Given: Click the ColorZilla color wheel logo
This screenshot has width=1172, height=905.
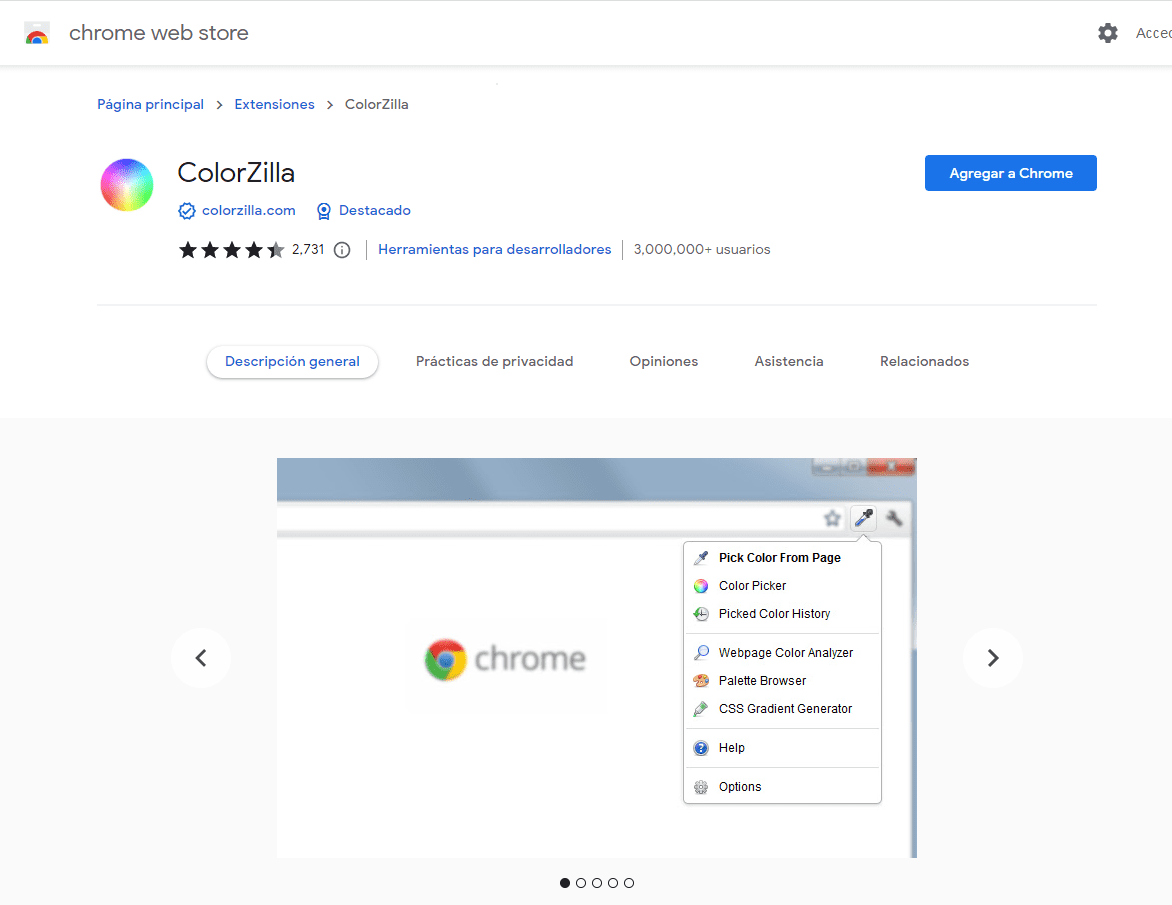Looking at the screenshot, I should tap(127, 185).
